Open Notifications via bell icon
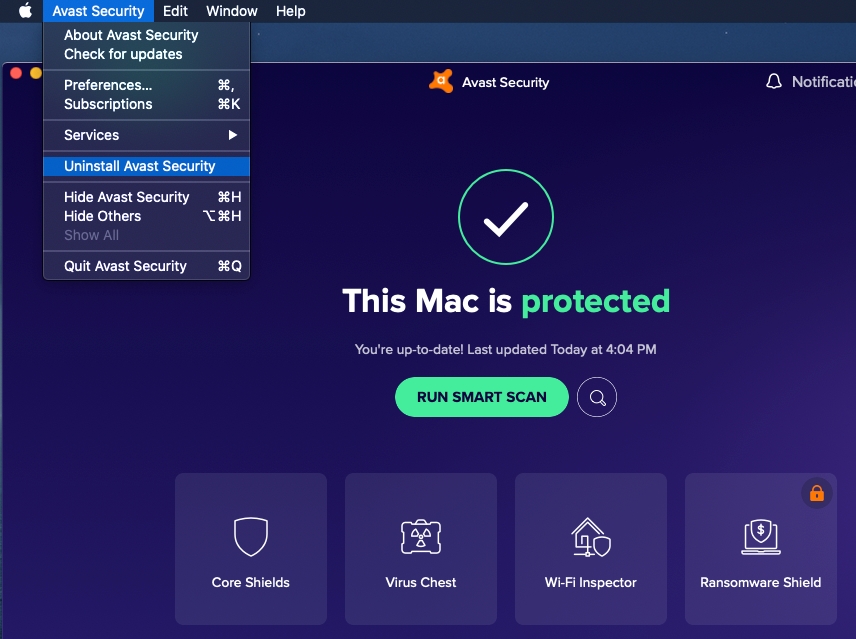This screenshot has width=856, height=639. click(774, 82)
